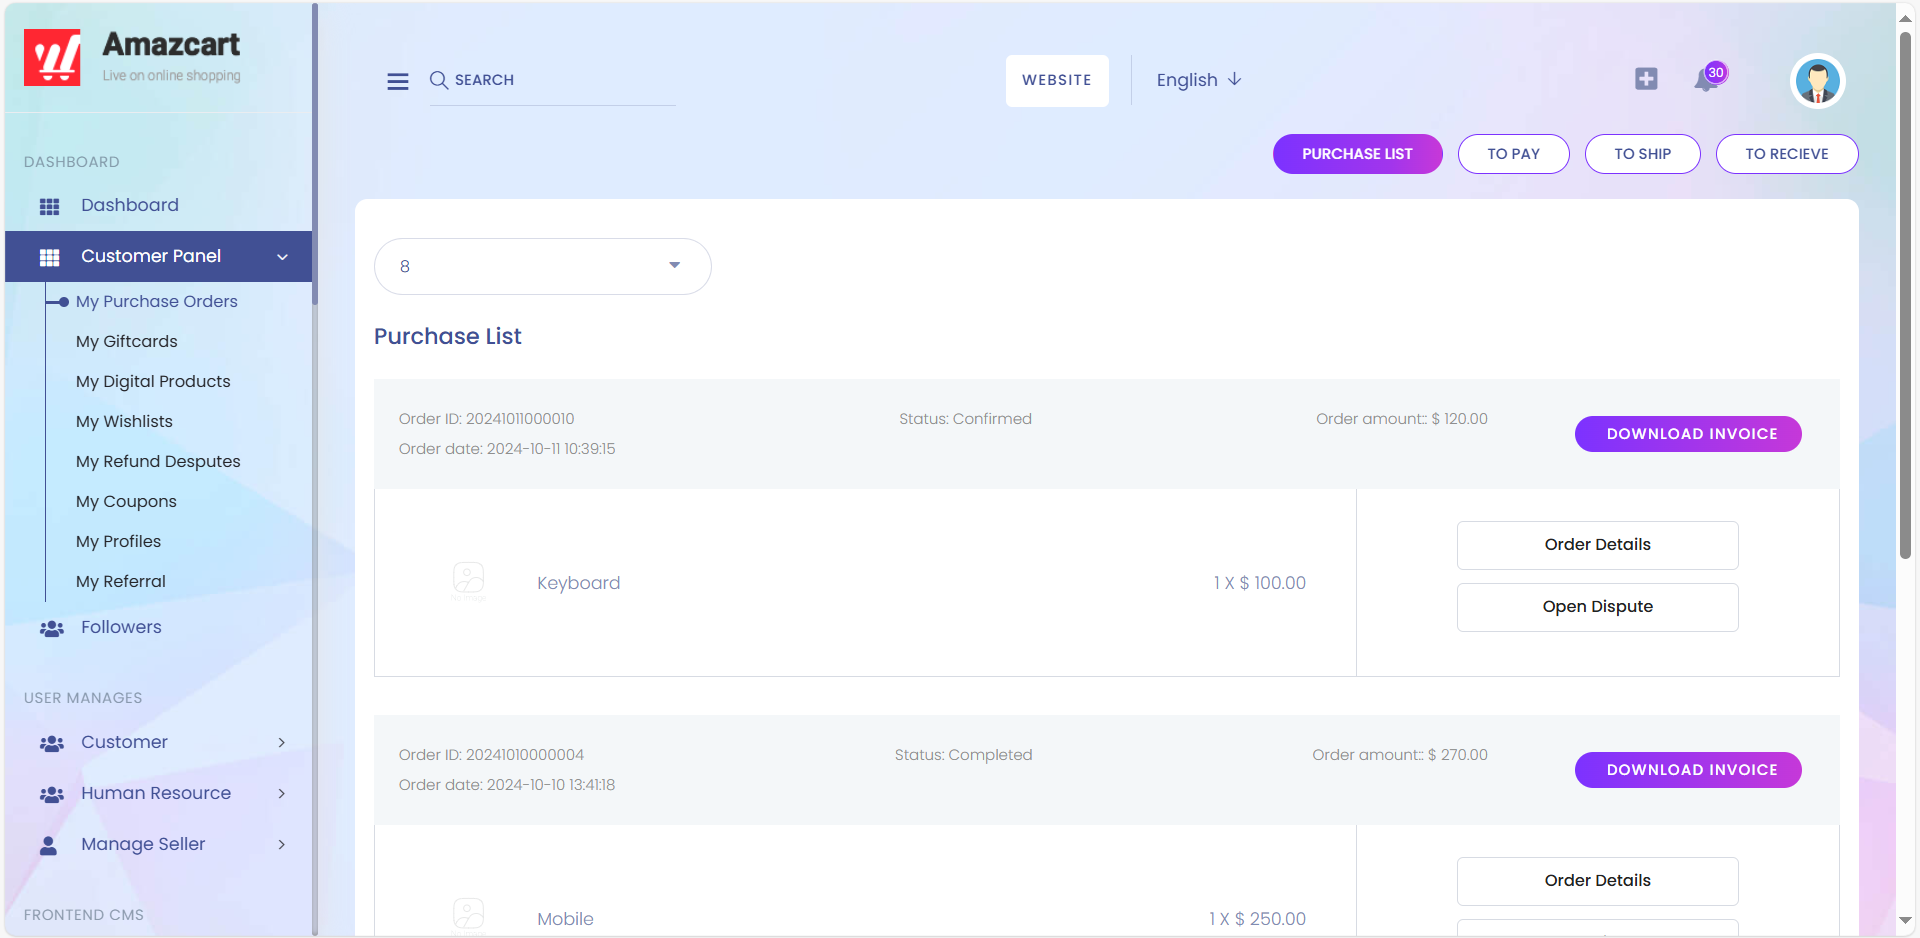Viewport: 1920px width, 938px height.
Task: Open the English language dropdown
Action: [x=1198, y=80]
